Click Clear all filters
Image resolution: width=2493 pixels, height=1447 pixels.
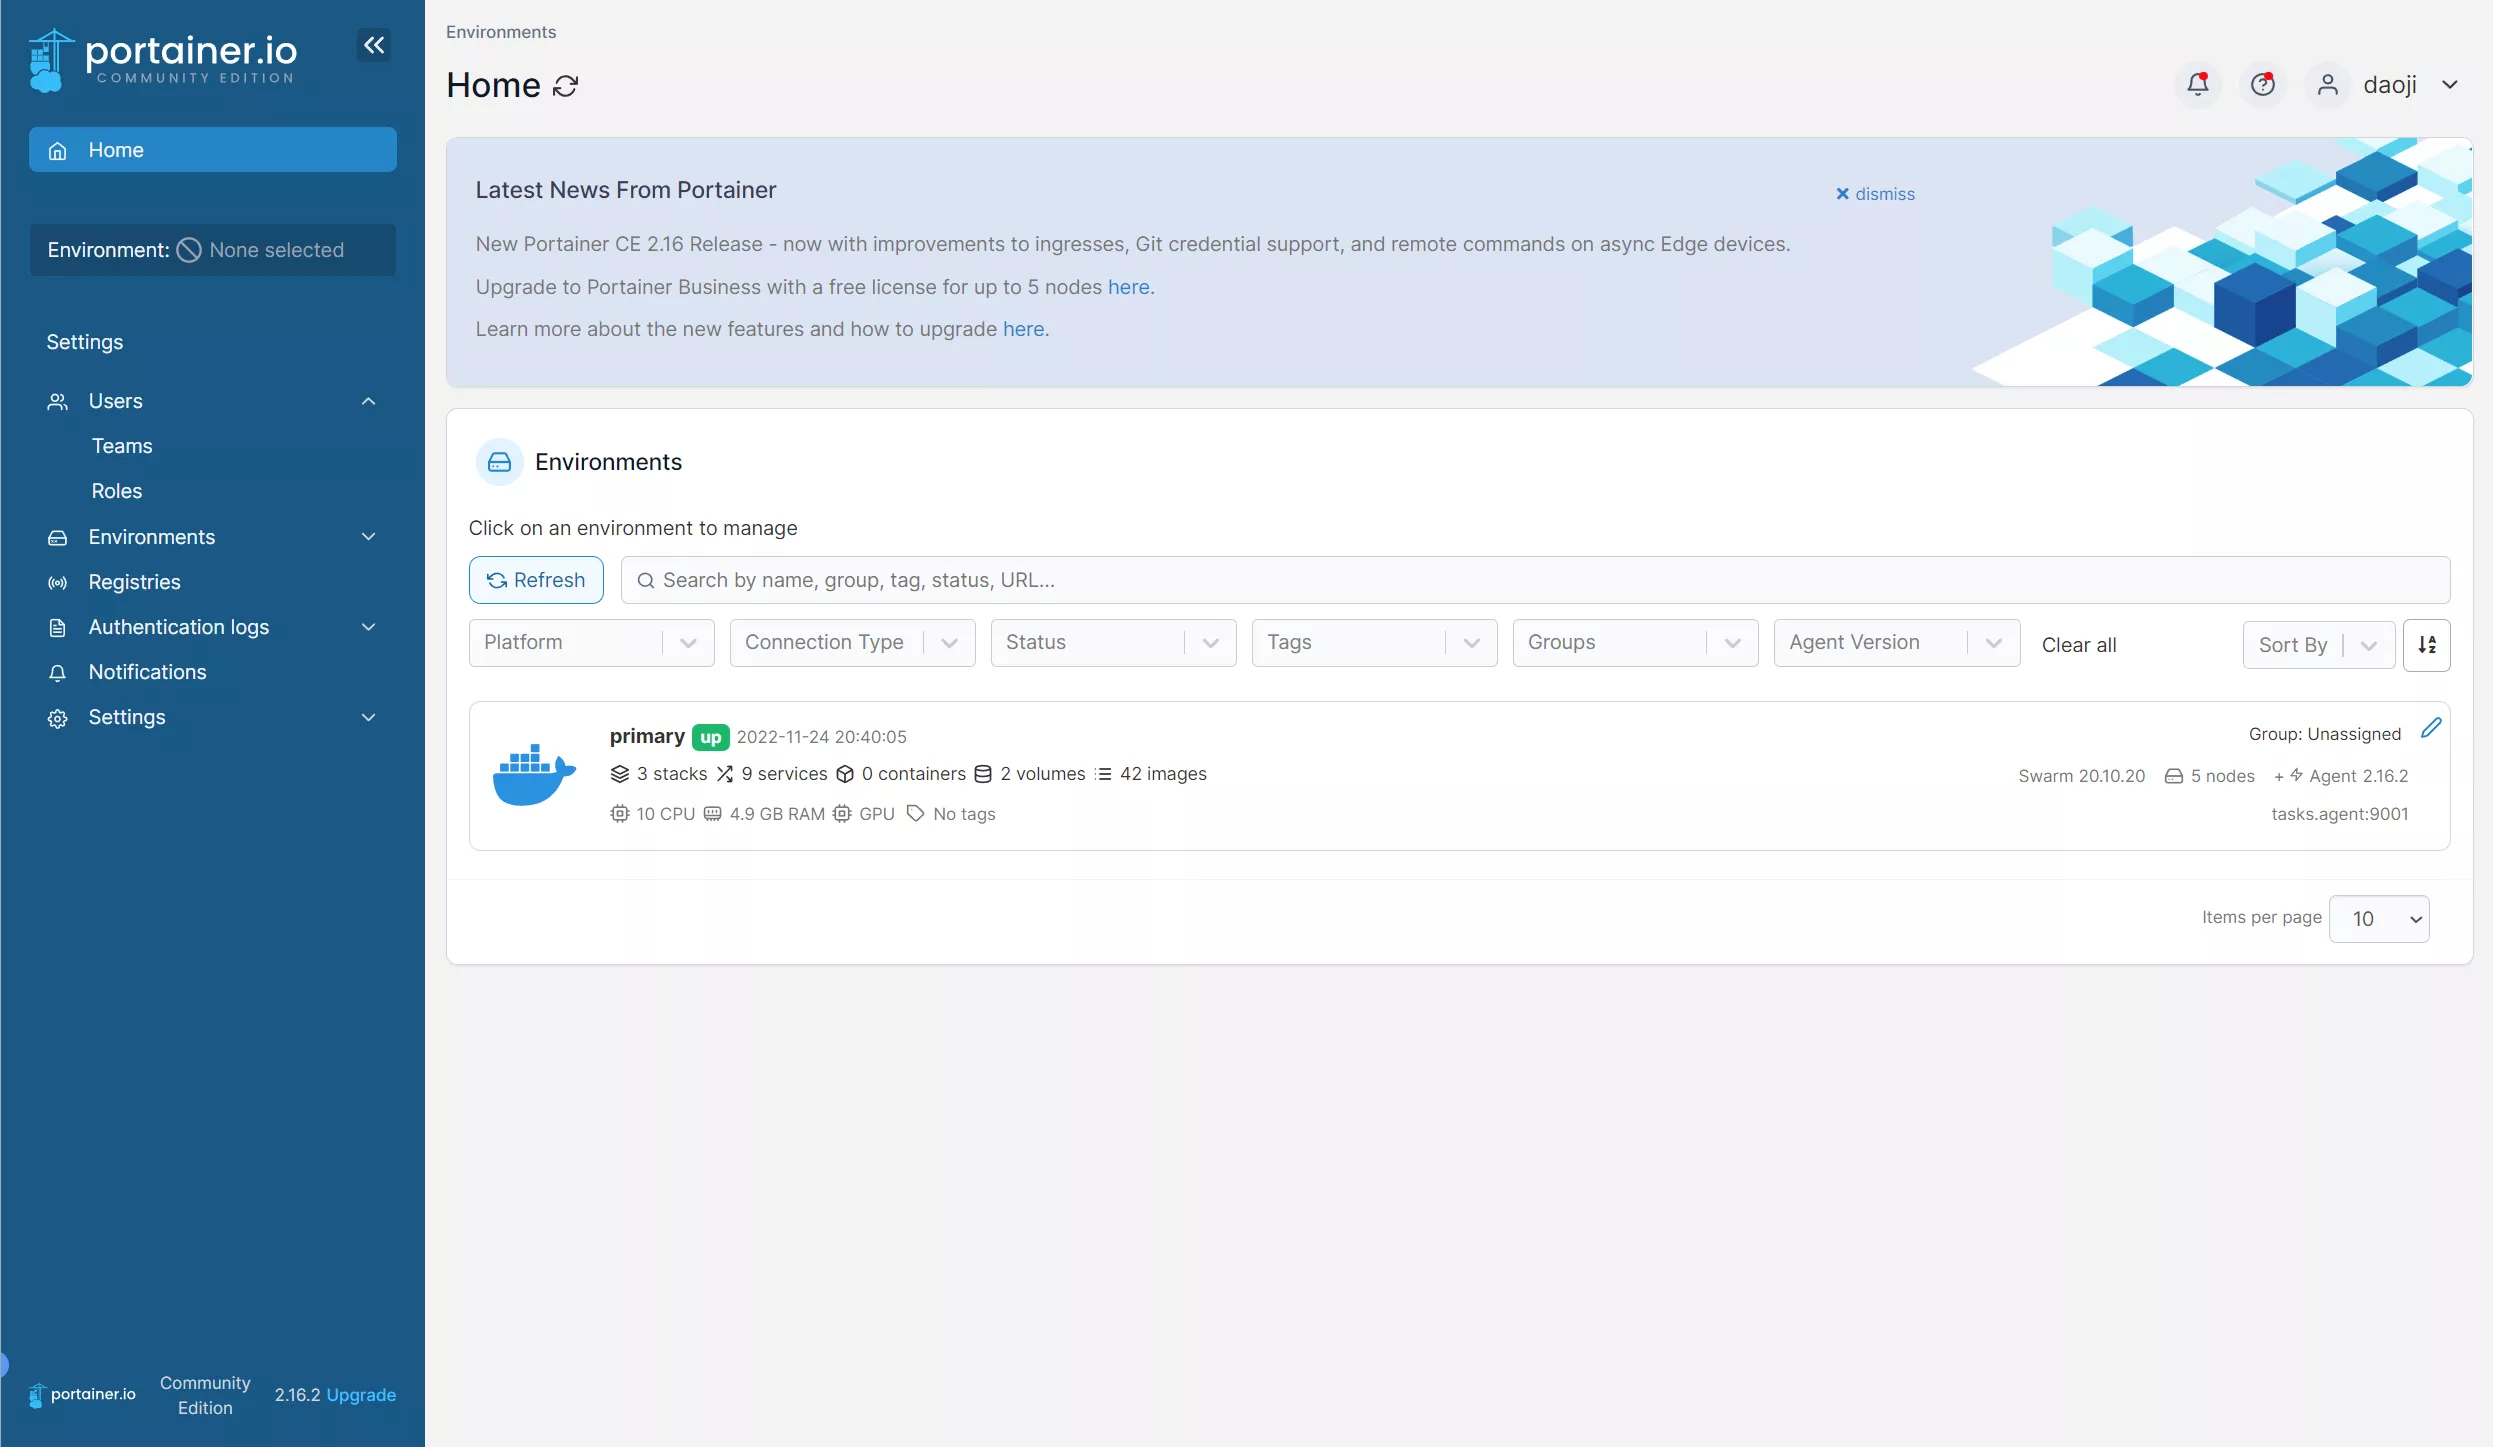click(2078, 645)
